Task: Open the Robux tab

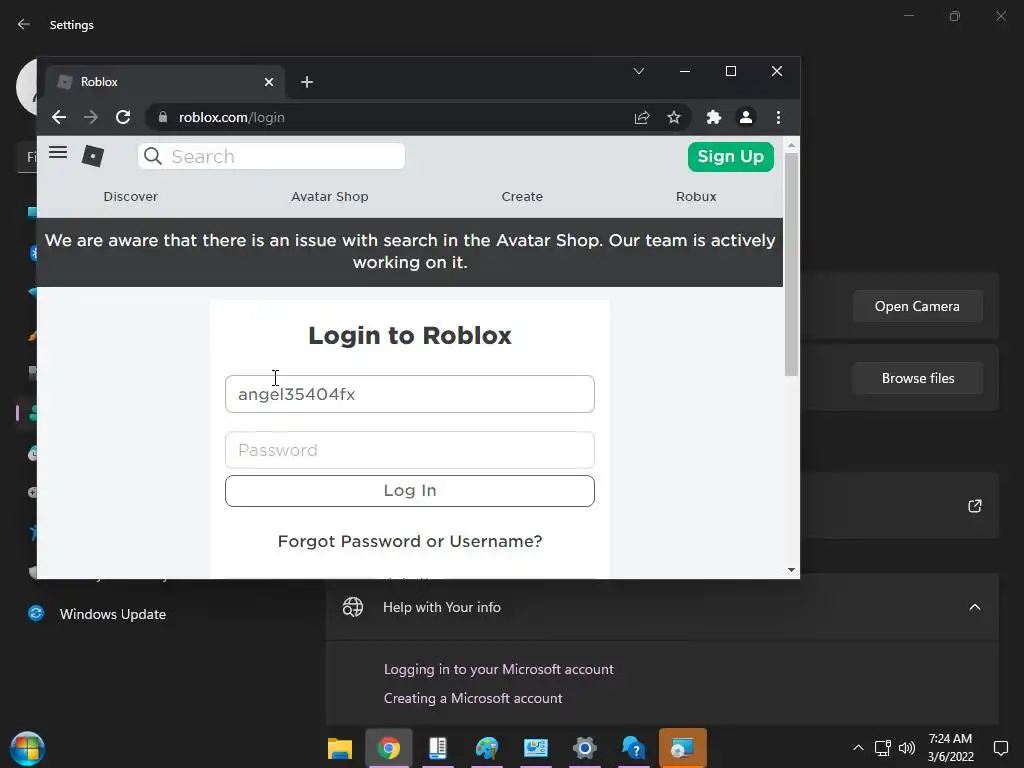Action: pos(696,197)
